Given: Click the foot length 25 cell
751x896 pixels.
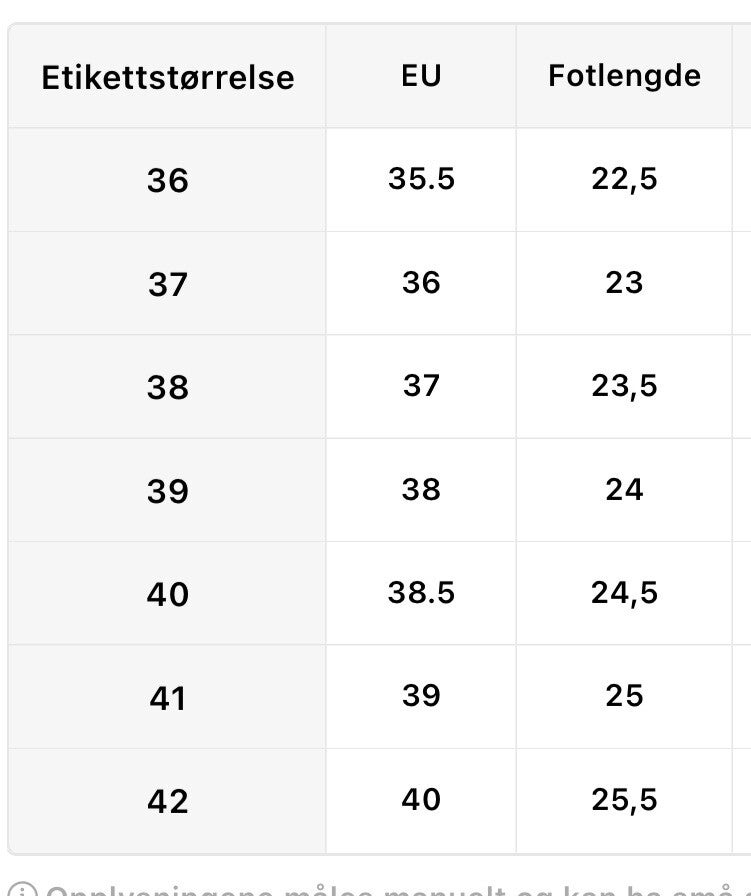Looking at the screenshot, I should click(x=624, y=696).
